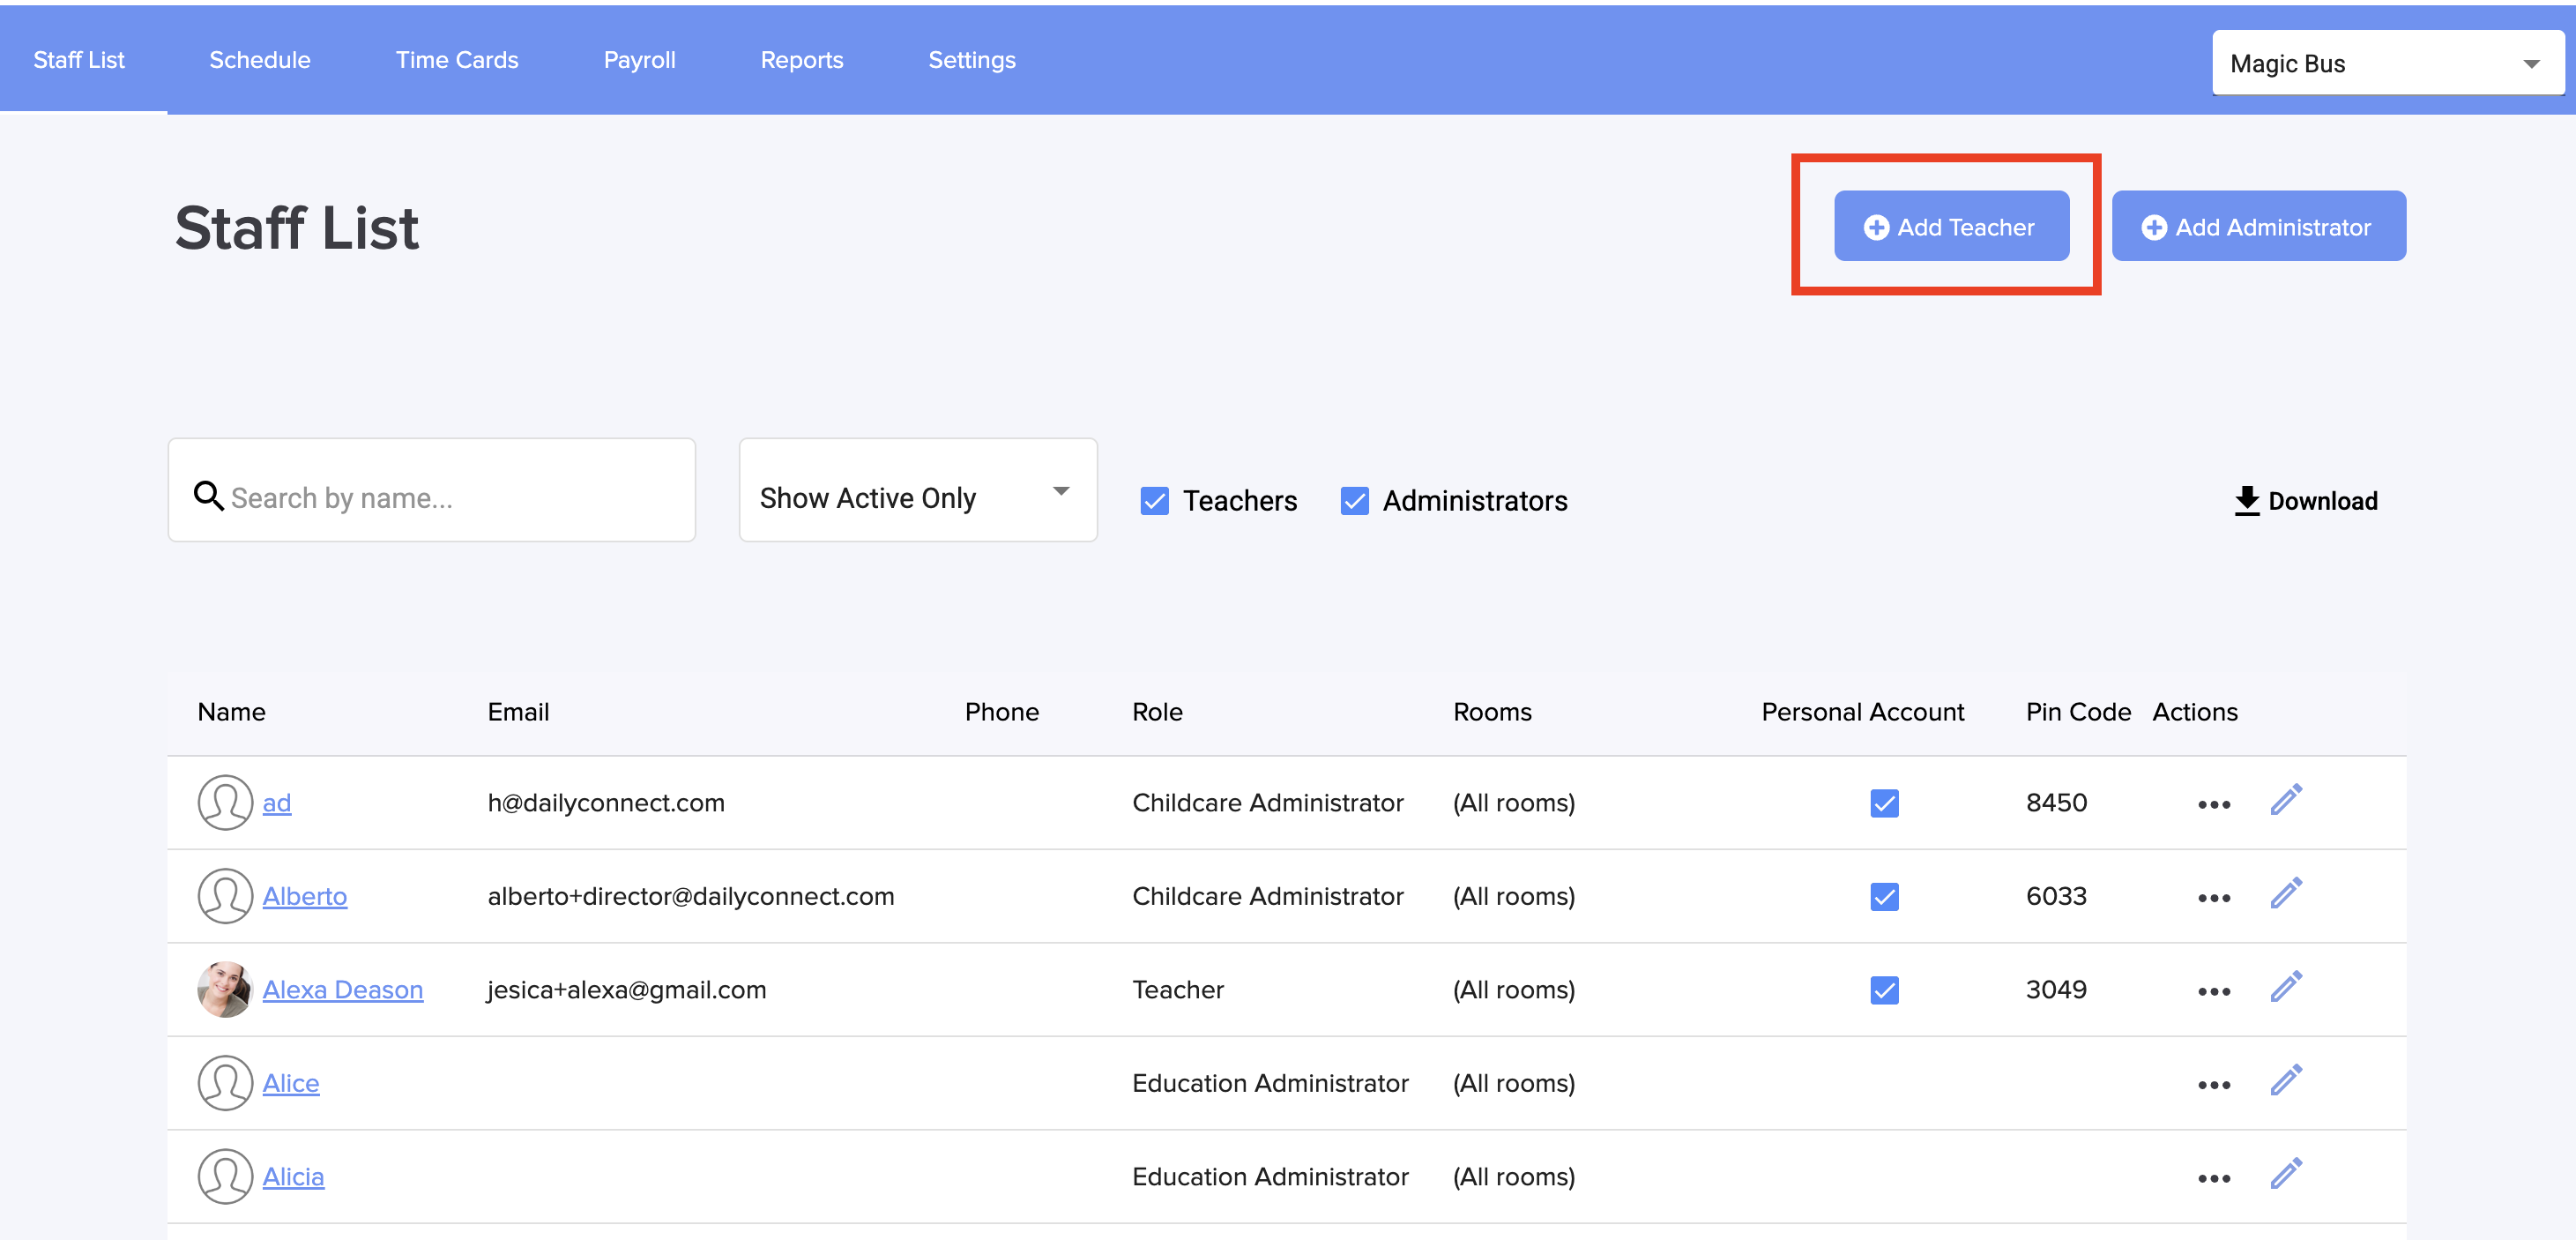Open the three-dot actions menu for ad
This screenshot has width=2576, height=1240.
[2213, 805]
